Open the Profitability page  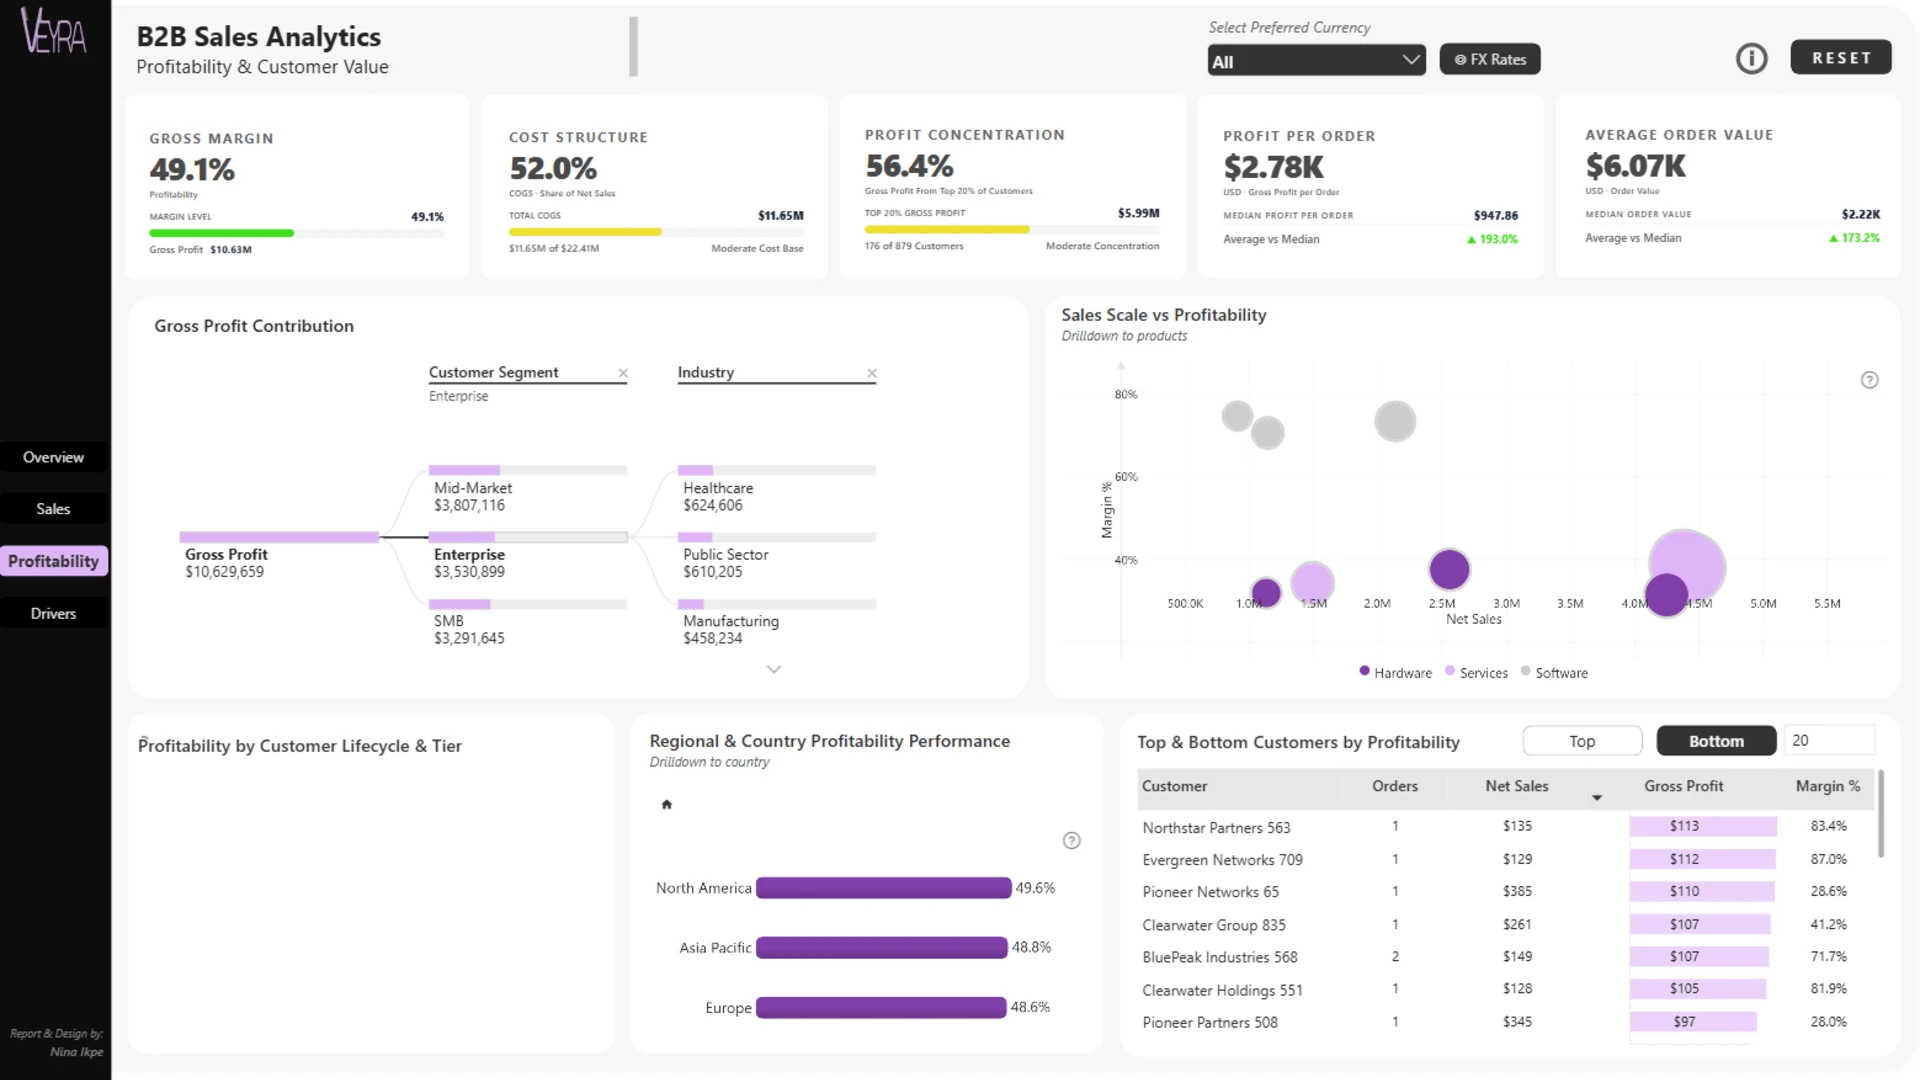(x=54, y=561)
